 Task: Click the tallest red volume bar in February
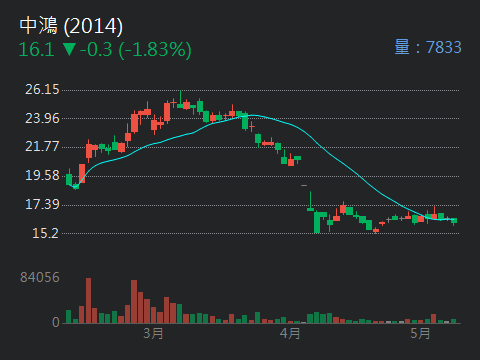pyautogui.click(x=88, y=301)
